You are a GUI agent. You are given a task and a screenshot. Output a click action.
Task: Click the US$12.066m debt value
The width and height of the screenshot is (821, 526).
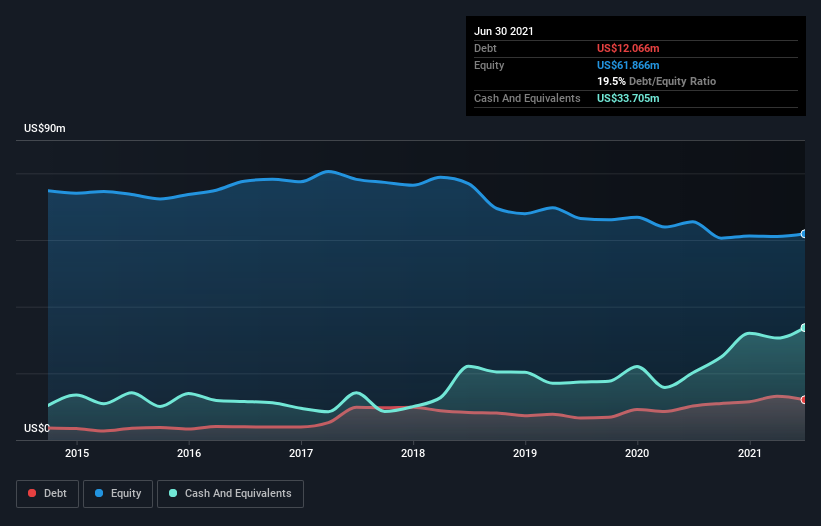628,48
